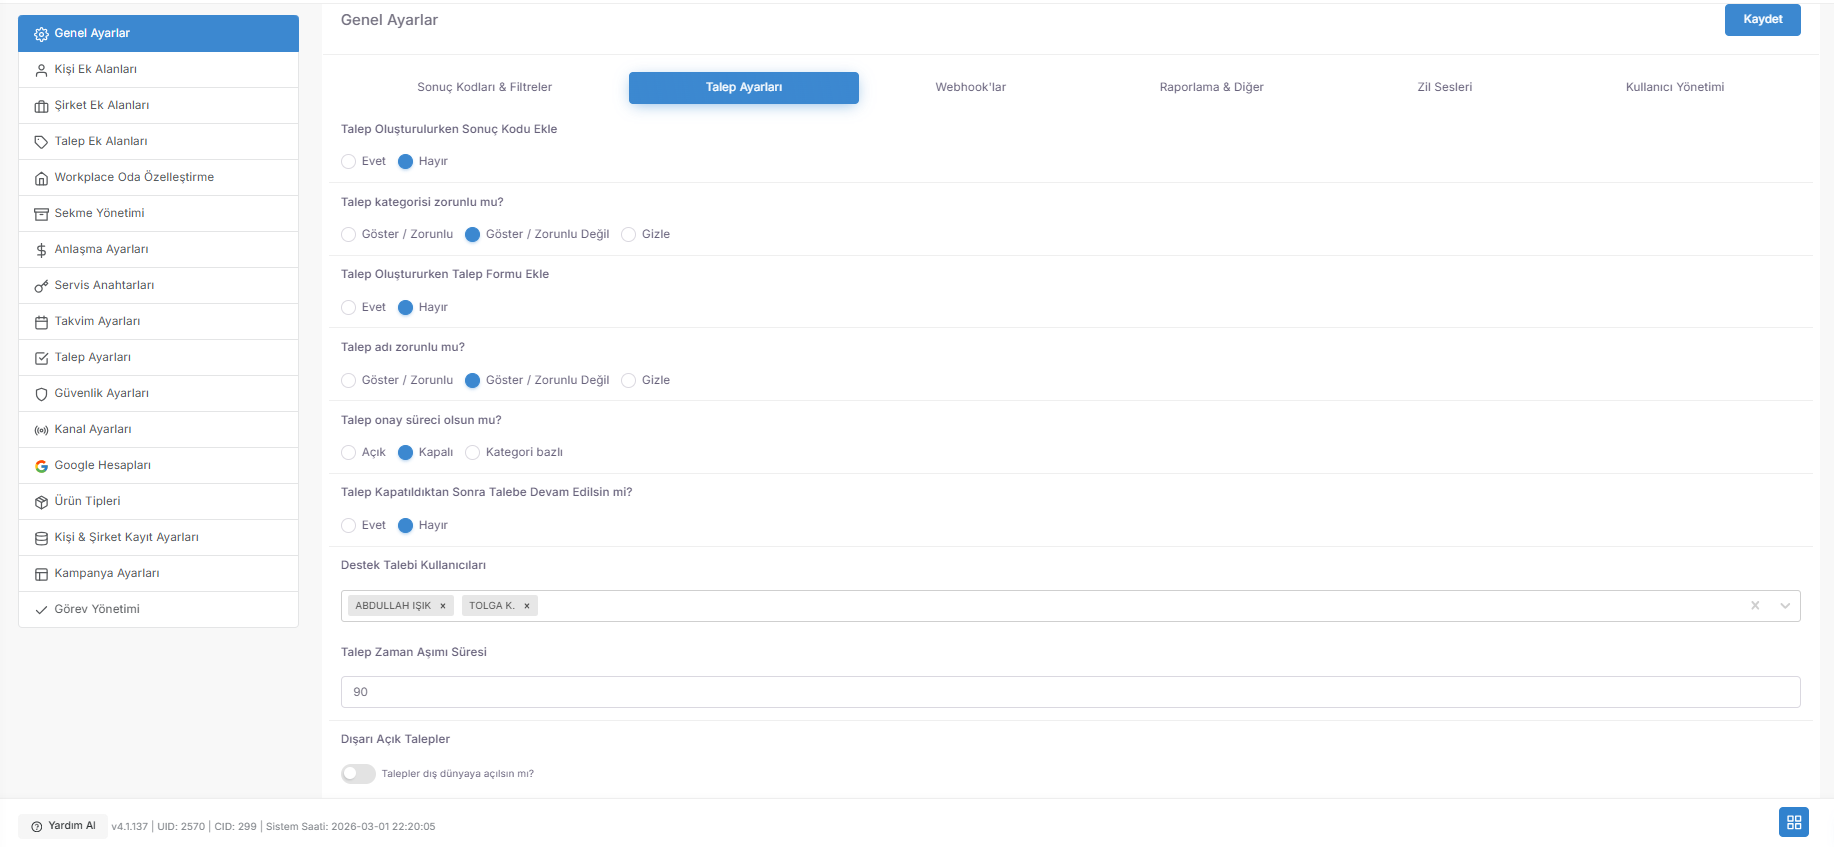Choose Göster / Zorunlu for Talep kategorisi
1834x847 pixels.
(349, 234)
